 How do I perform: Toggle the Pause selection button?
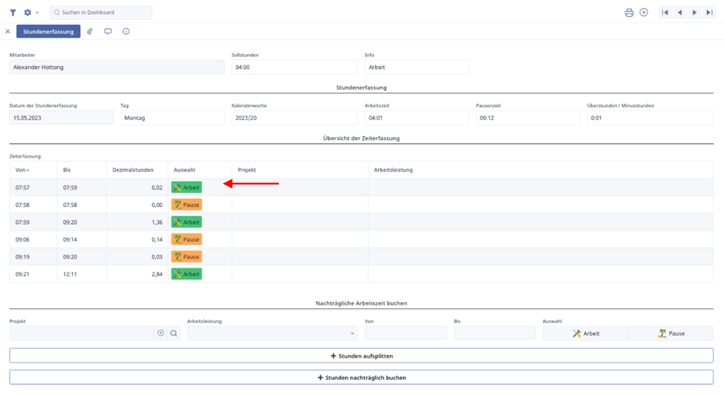click(671, 333)
